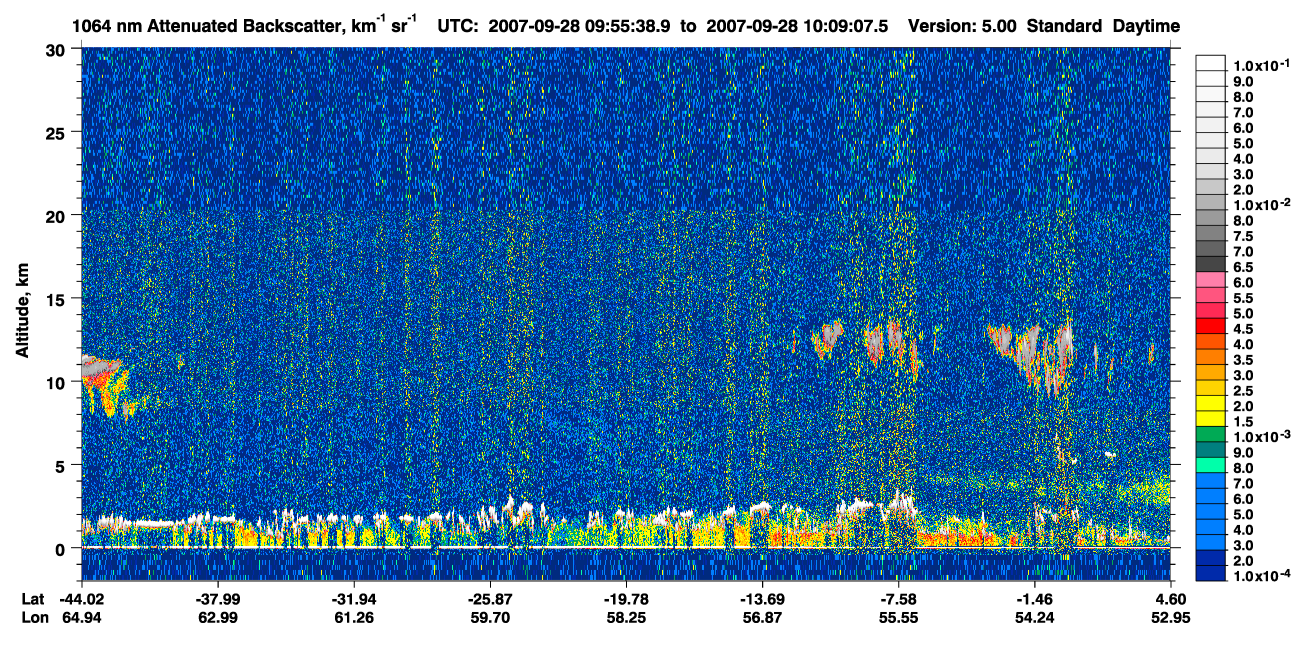Click longitude value '62.99'
This screenshot has height=667, width=1300.
point(218,617)
